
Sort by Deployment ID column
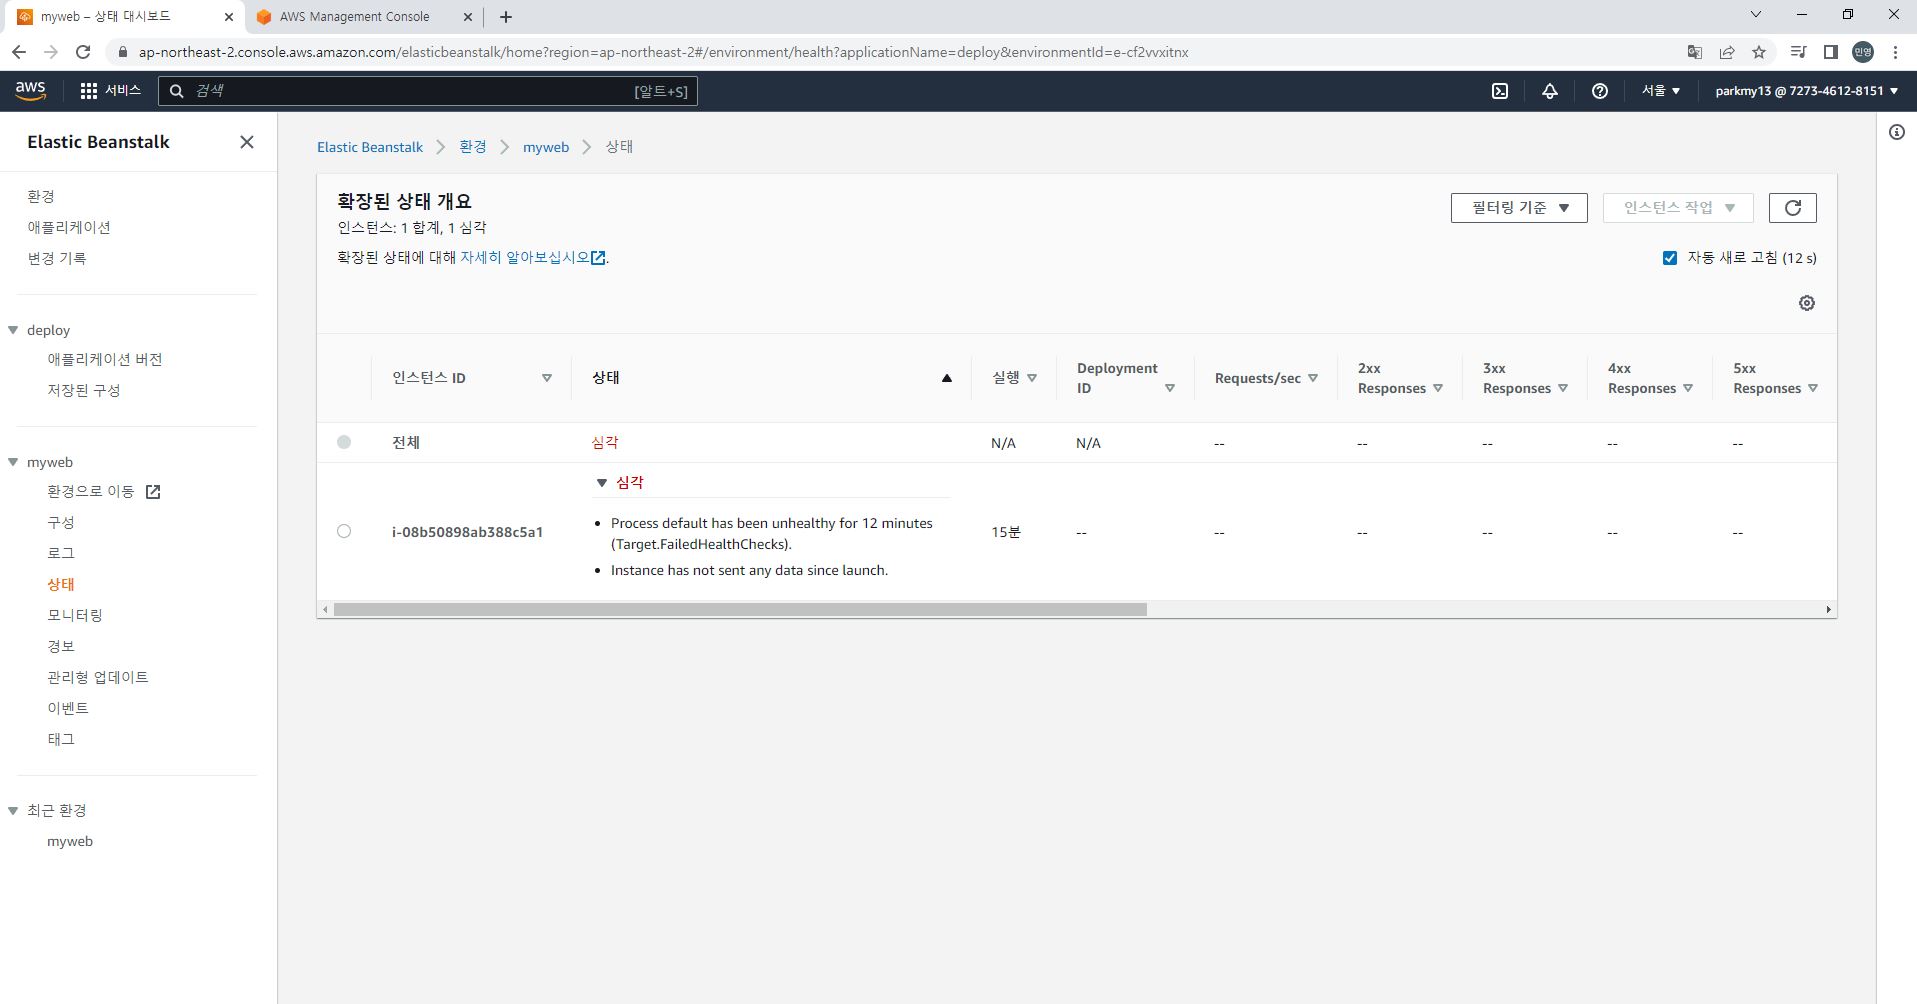1170,388
